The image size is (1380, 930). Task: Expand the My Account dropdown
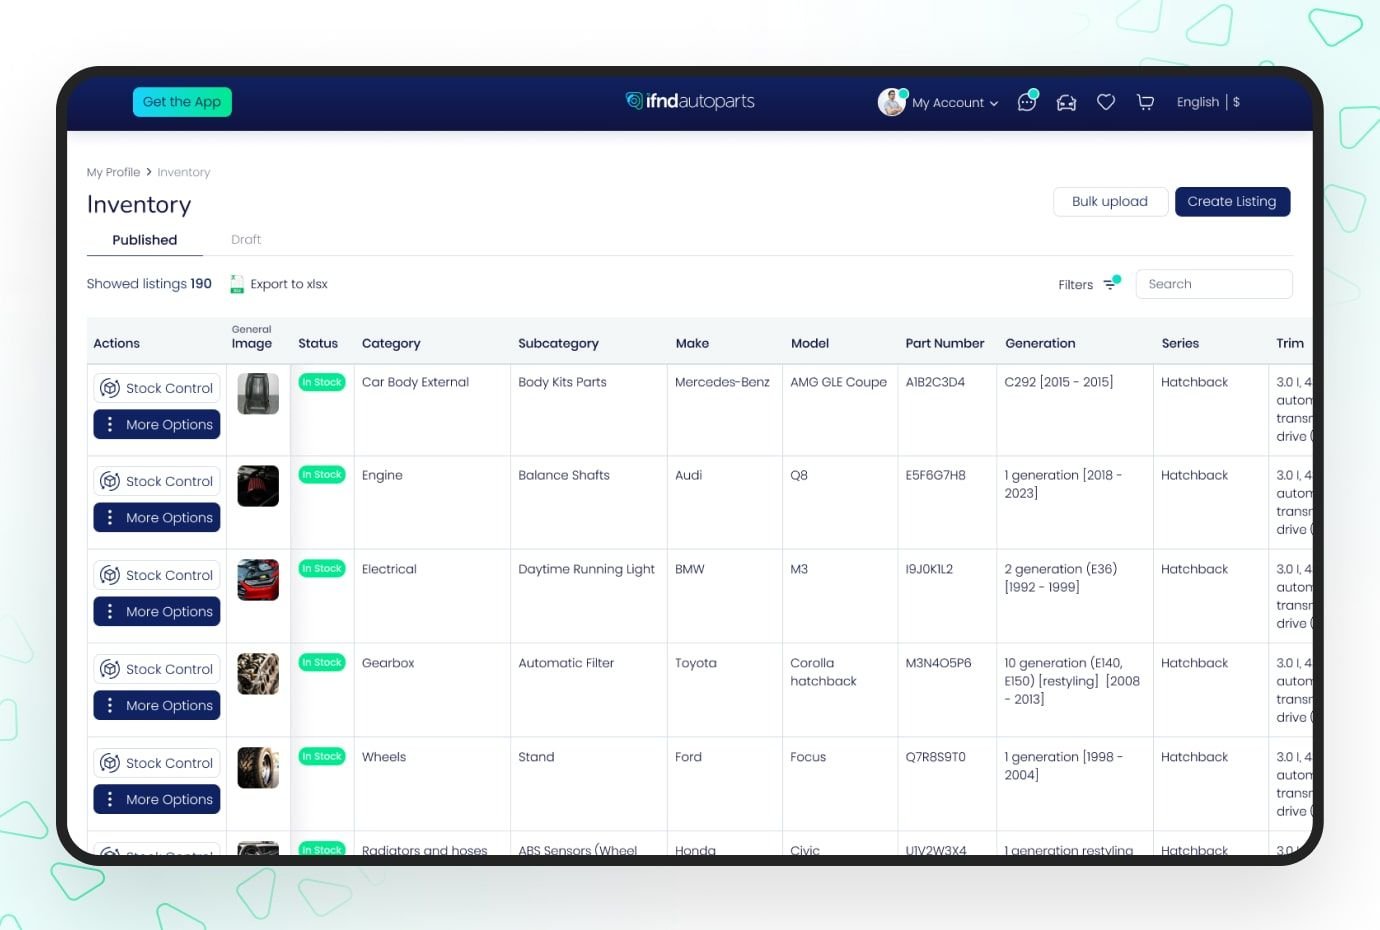955,103
